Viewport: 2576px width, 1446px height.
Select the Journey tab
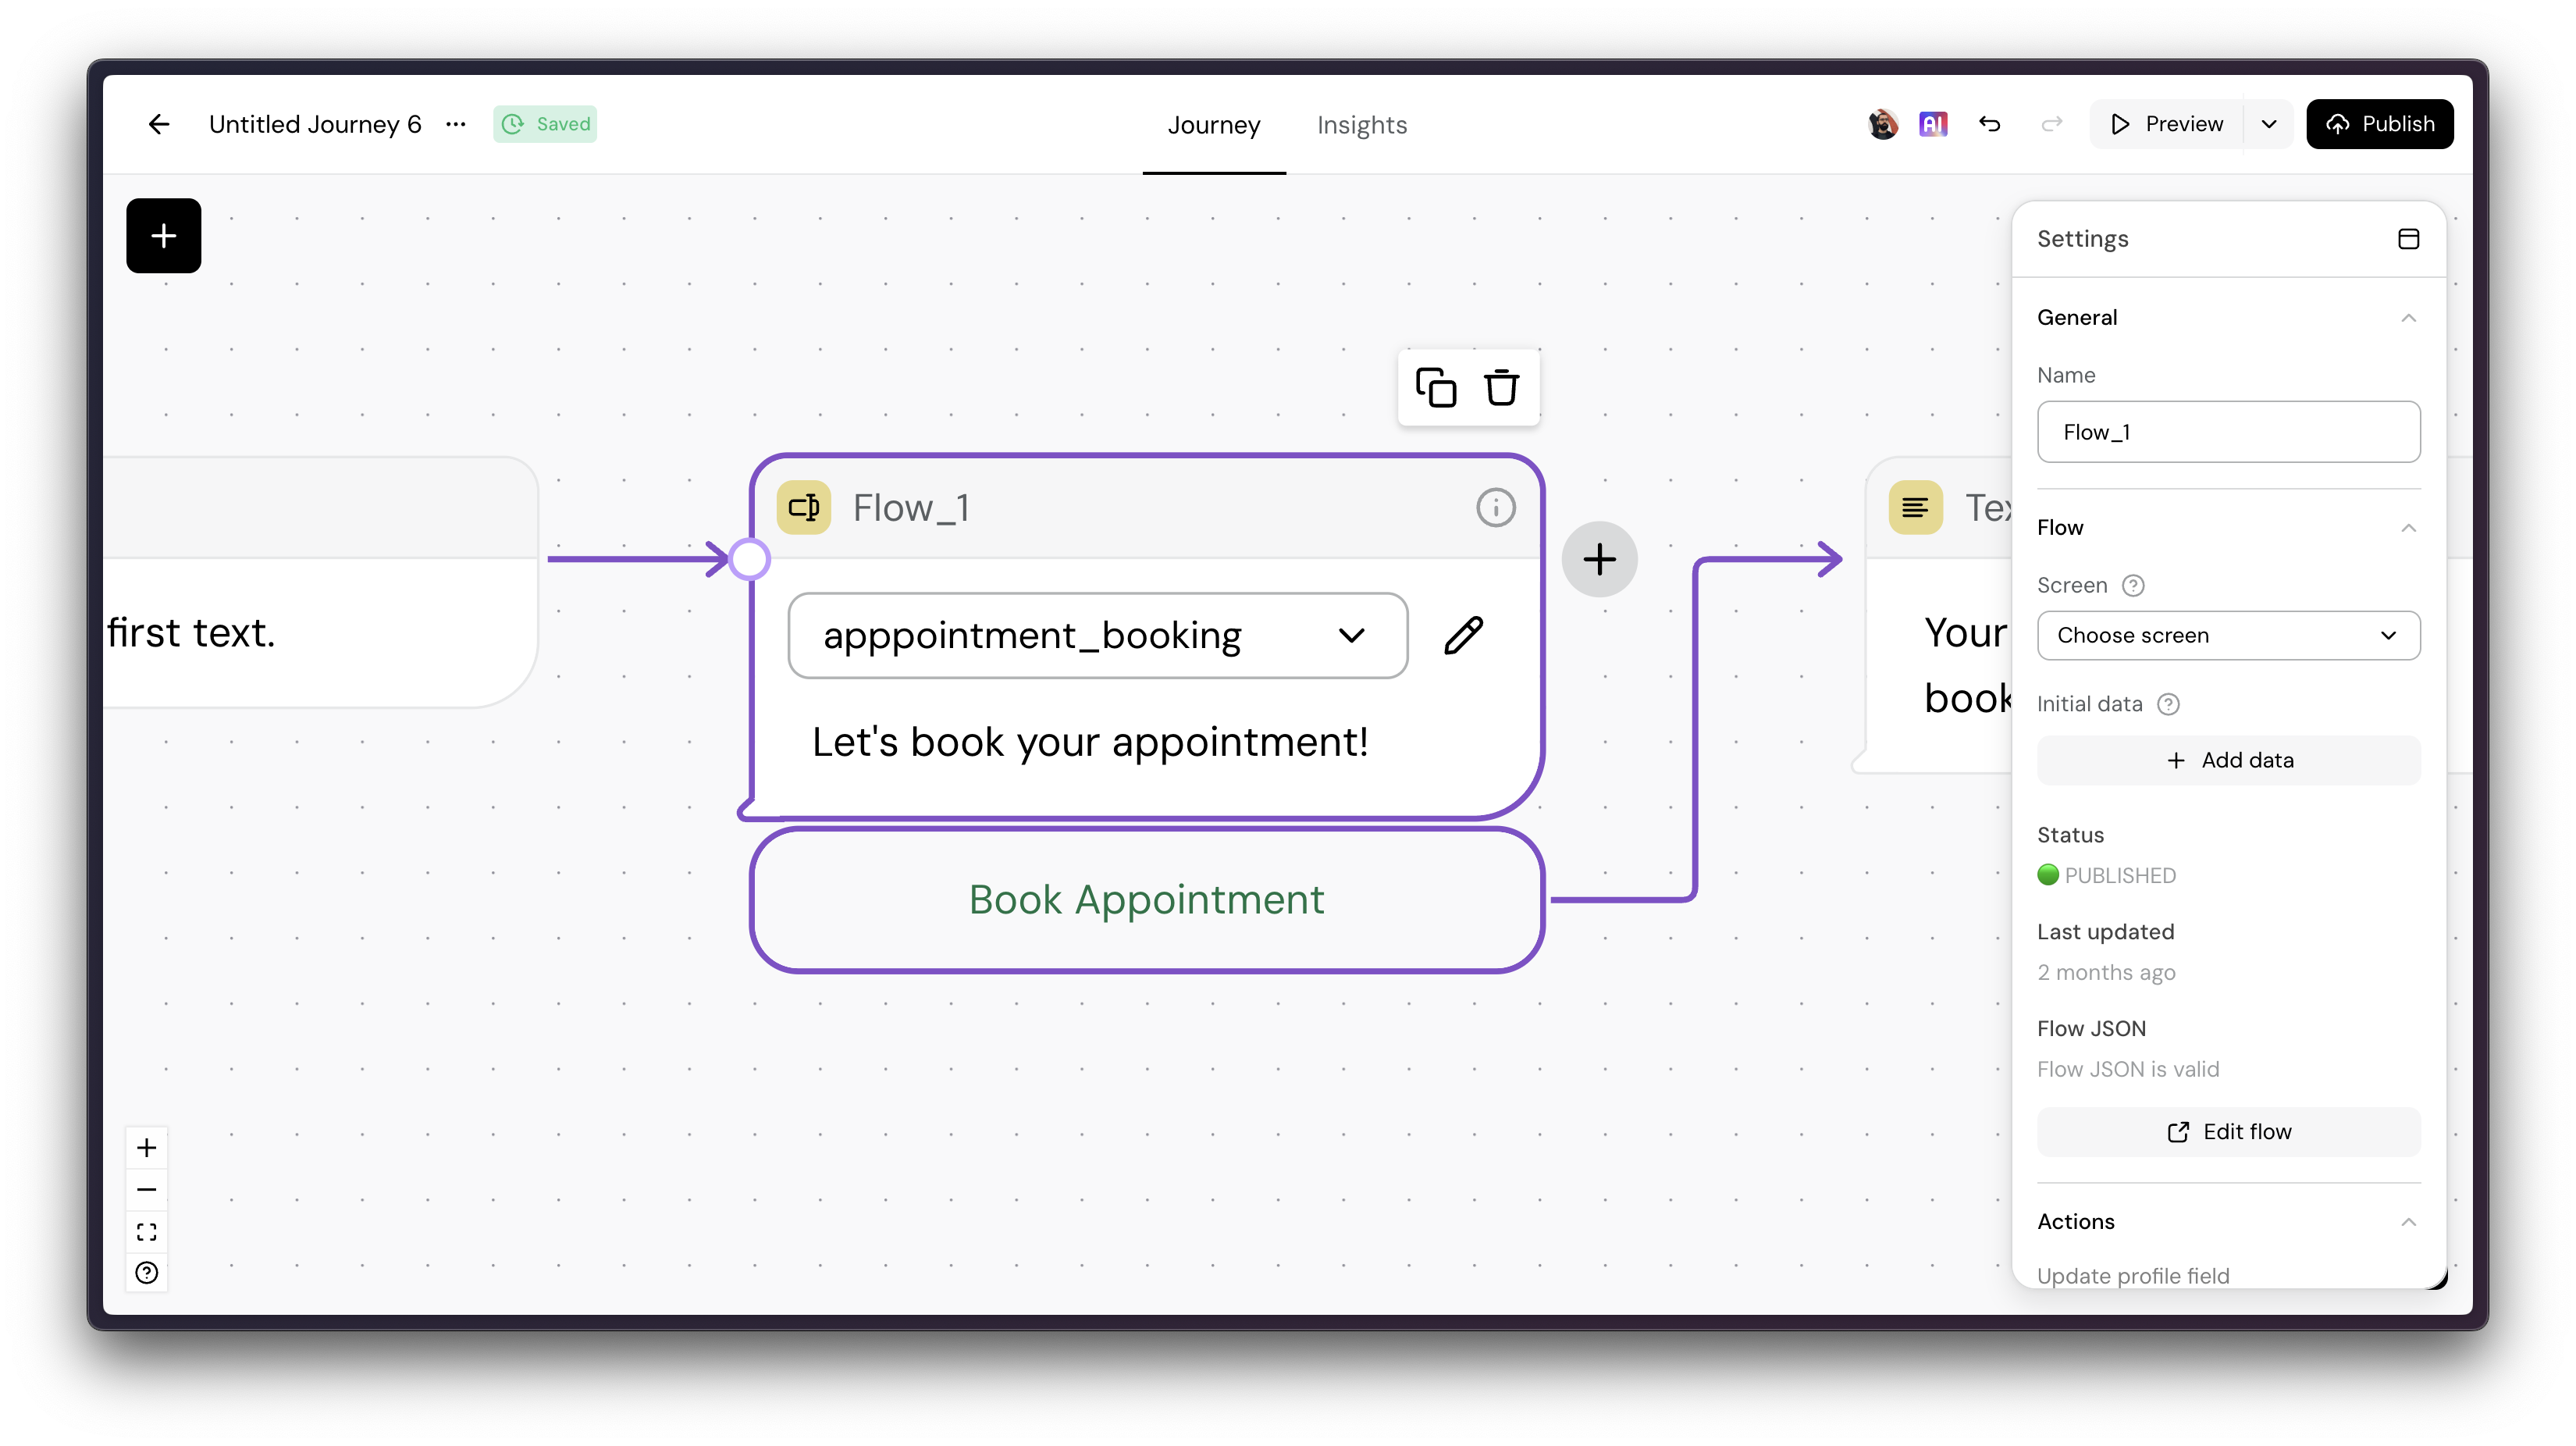click(x=1213, y=125)
